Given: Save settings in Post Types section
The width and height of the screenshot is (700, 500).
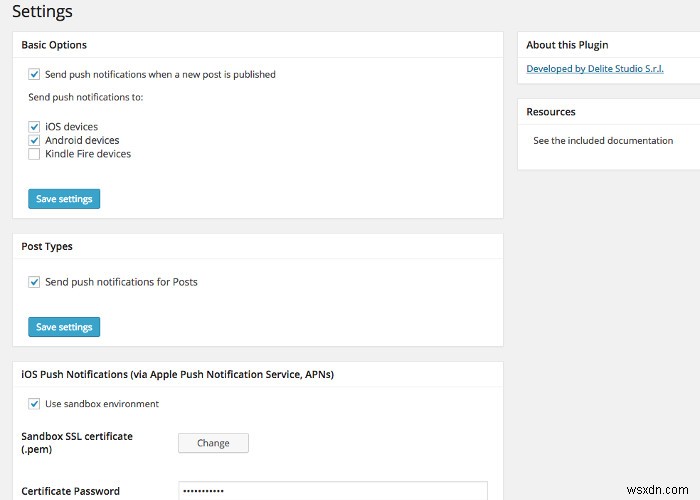Looking at the screenshot, I should pos(64,327).
